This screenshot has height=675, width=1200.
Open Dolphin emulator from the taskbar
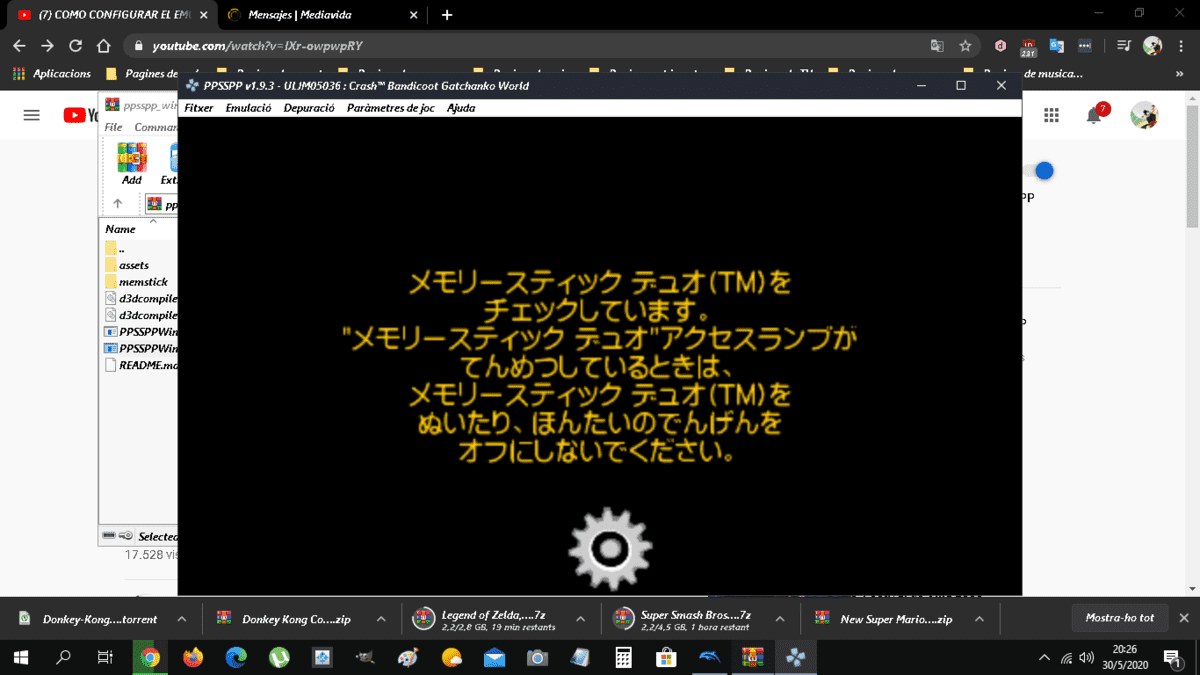pos(709,657)
